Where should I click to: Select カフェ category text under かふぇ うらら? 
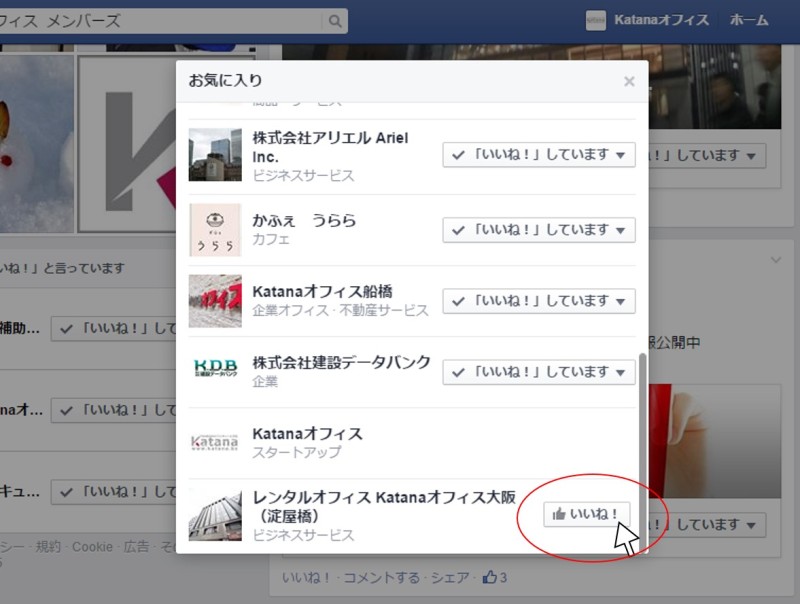tap(271, 239)
